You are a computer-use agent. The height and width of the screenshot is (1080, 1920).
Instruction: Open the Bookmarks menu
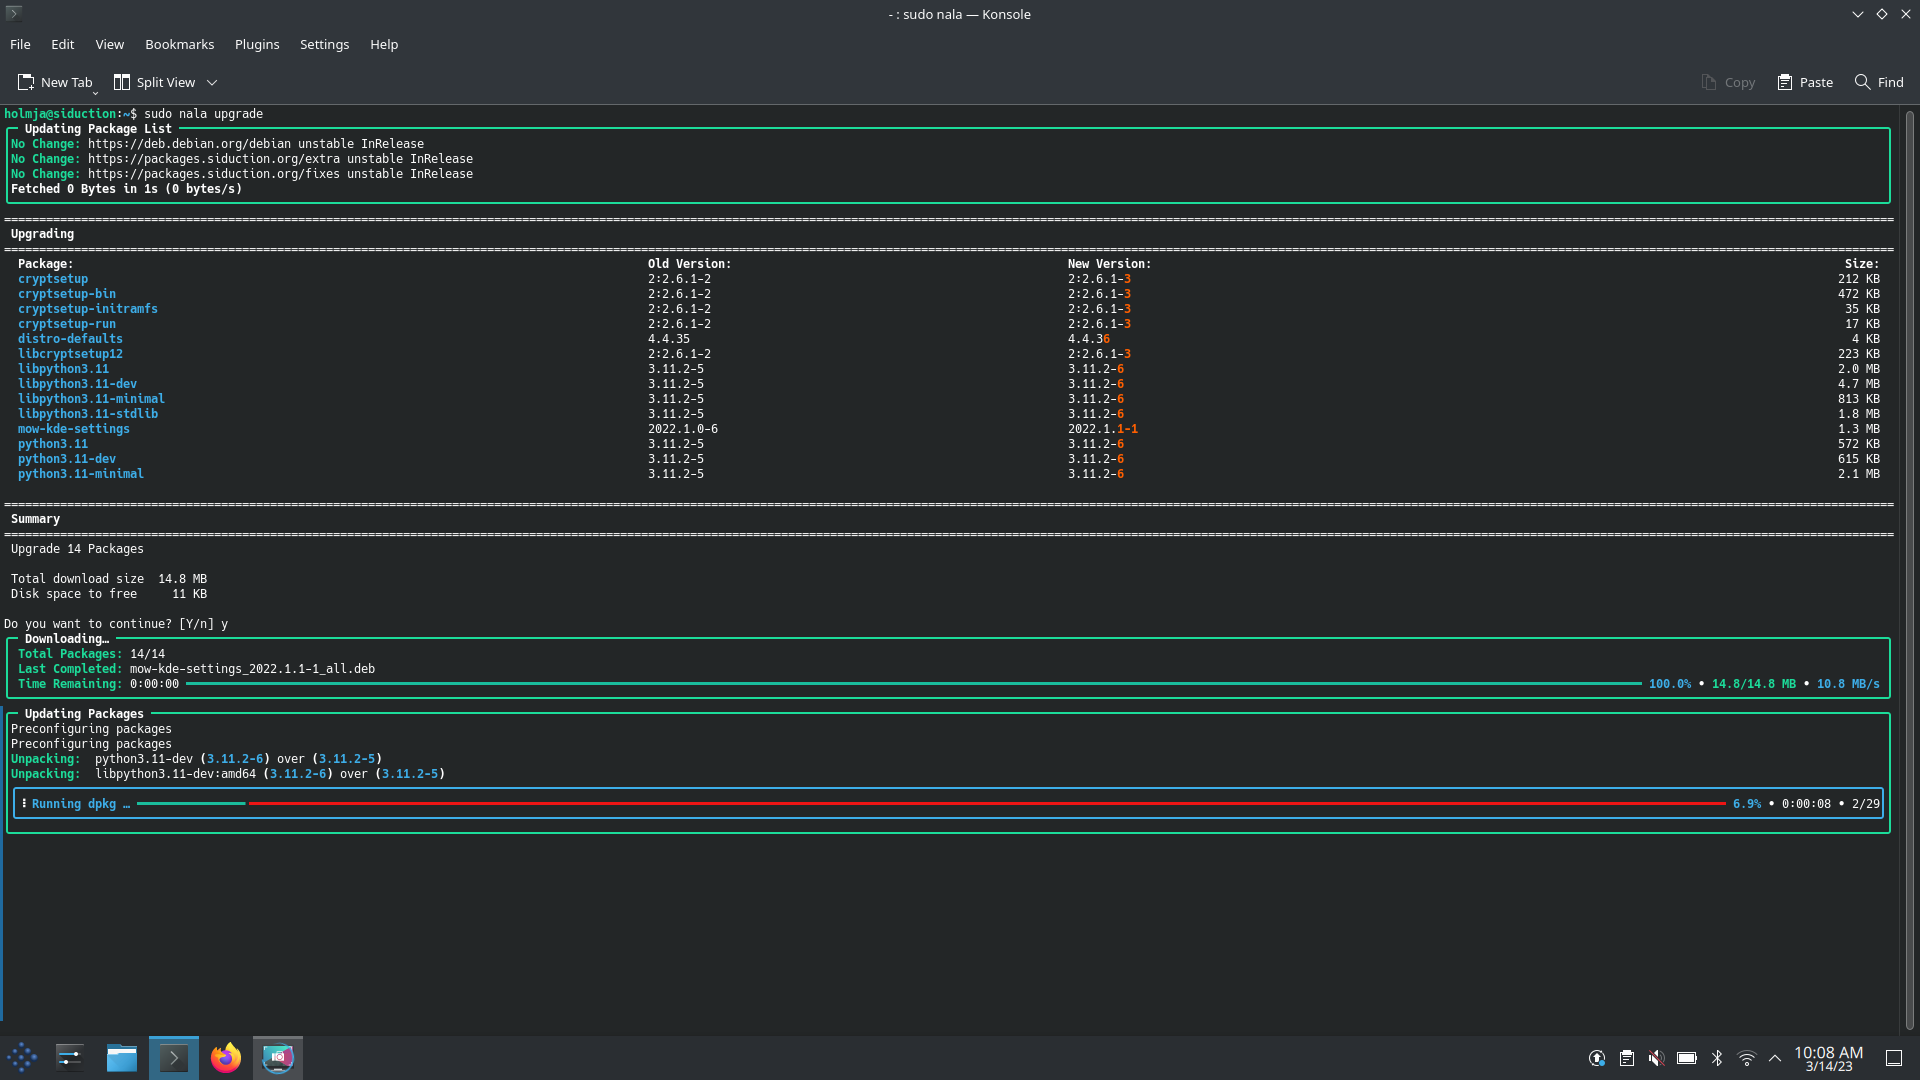(179, 44)
